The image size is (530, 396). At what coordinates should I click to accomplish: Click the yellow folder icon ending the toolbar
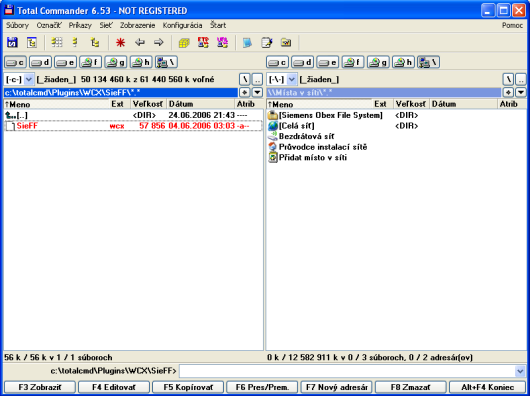coord(286,43)
